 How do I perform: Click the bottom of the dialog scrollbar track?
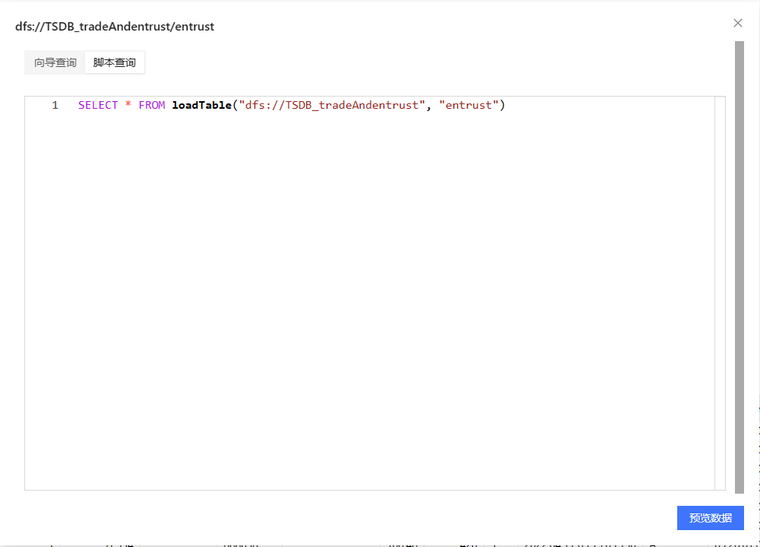[739, 486]
